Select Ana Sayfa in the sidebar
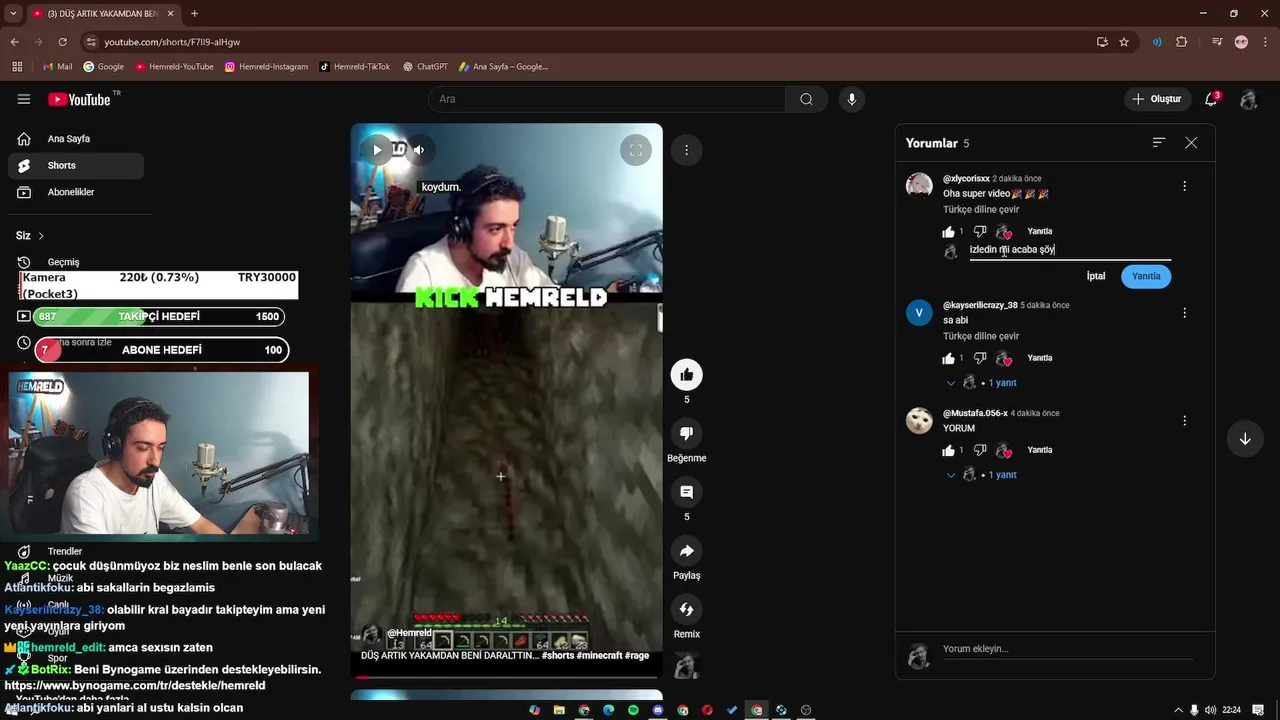This screenshot has width=1280, height=720. tap(76, 139)
